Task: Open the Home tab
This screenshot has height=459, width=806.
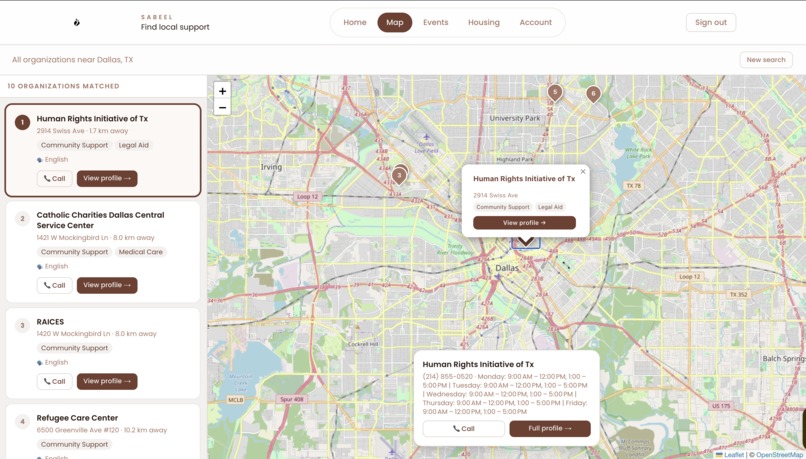Action: coord(355,23)
